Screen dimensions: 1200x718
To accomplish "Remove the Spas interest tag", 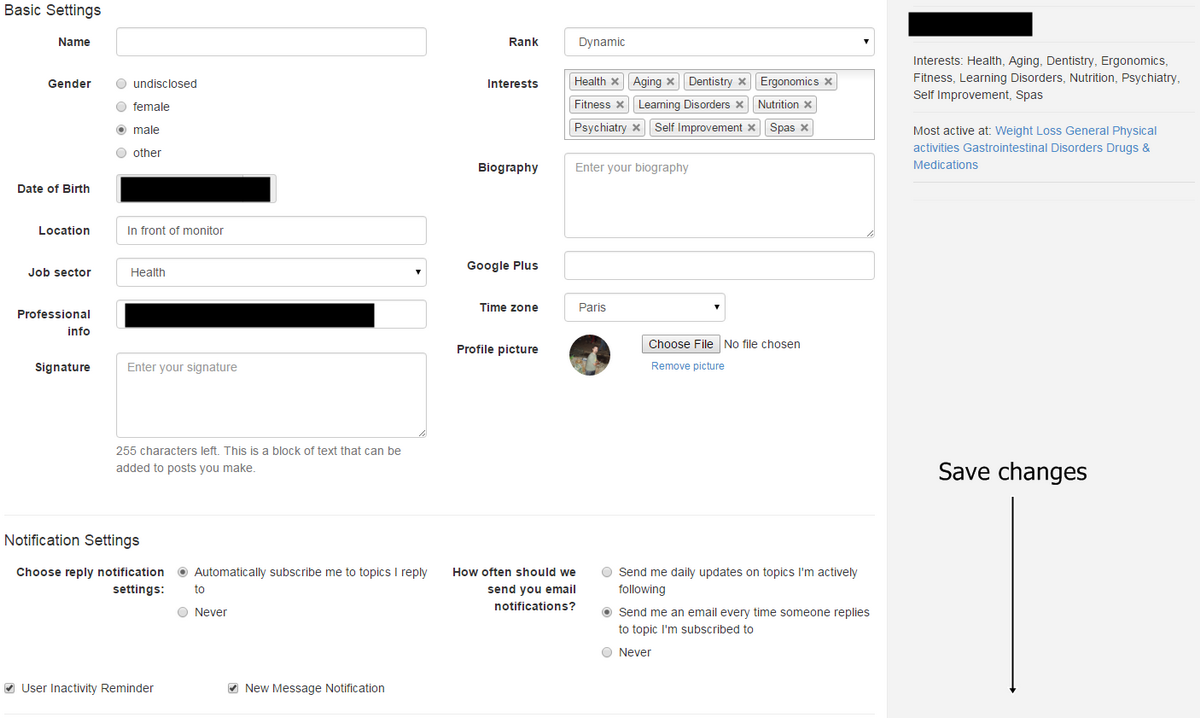I will [x=804, y=128].
